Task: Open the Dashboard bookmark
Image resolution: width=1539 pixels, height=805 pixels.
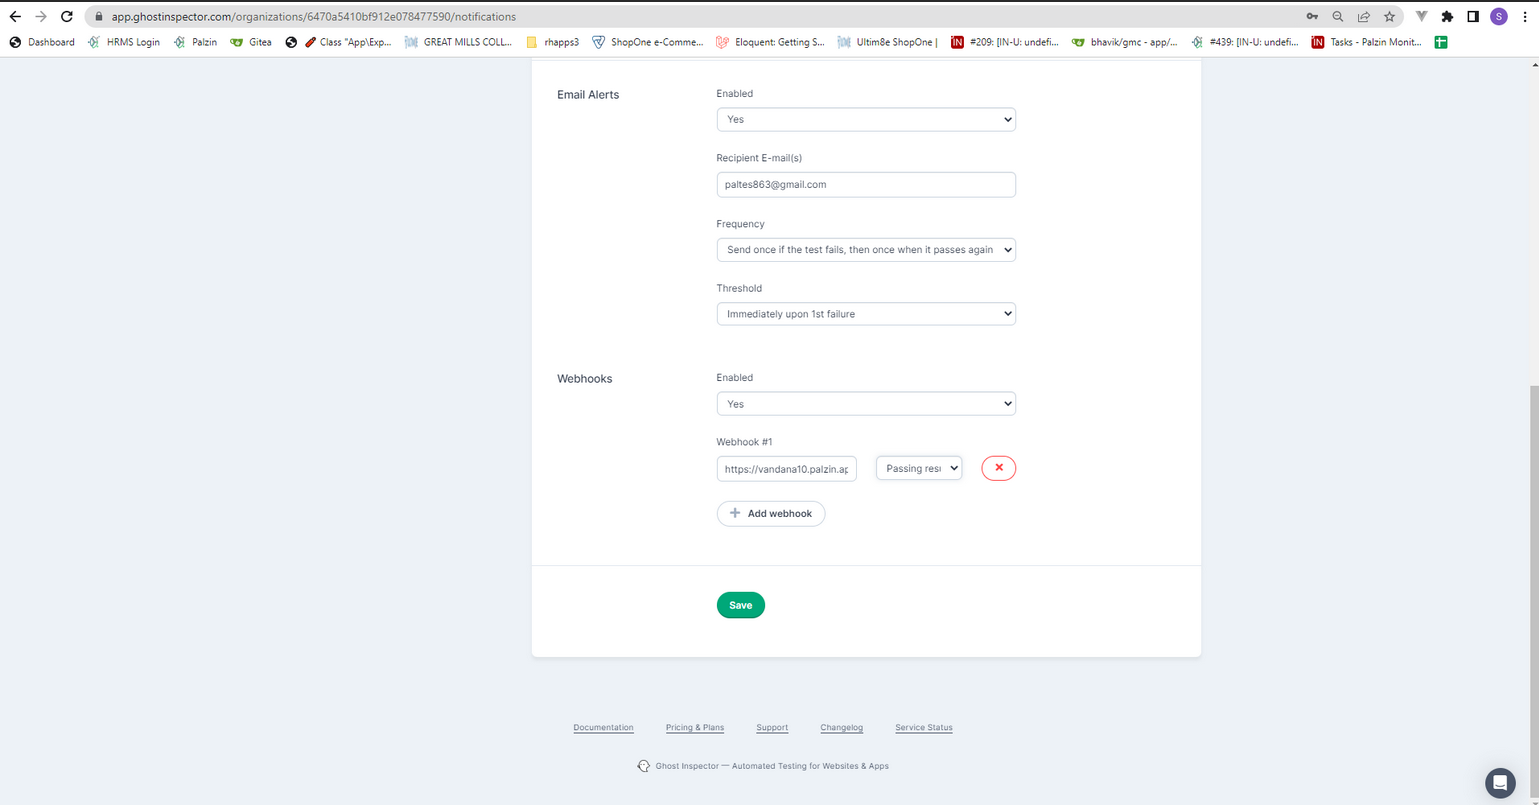Action: (42, 42)
